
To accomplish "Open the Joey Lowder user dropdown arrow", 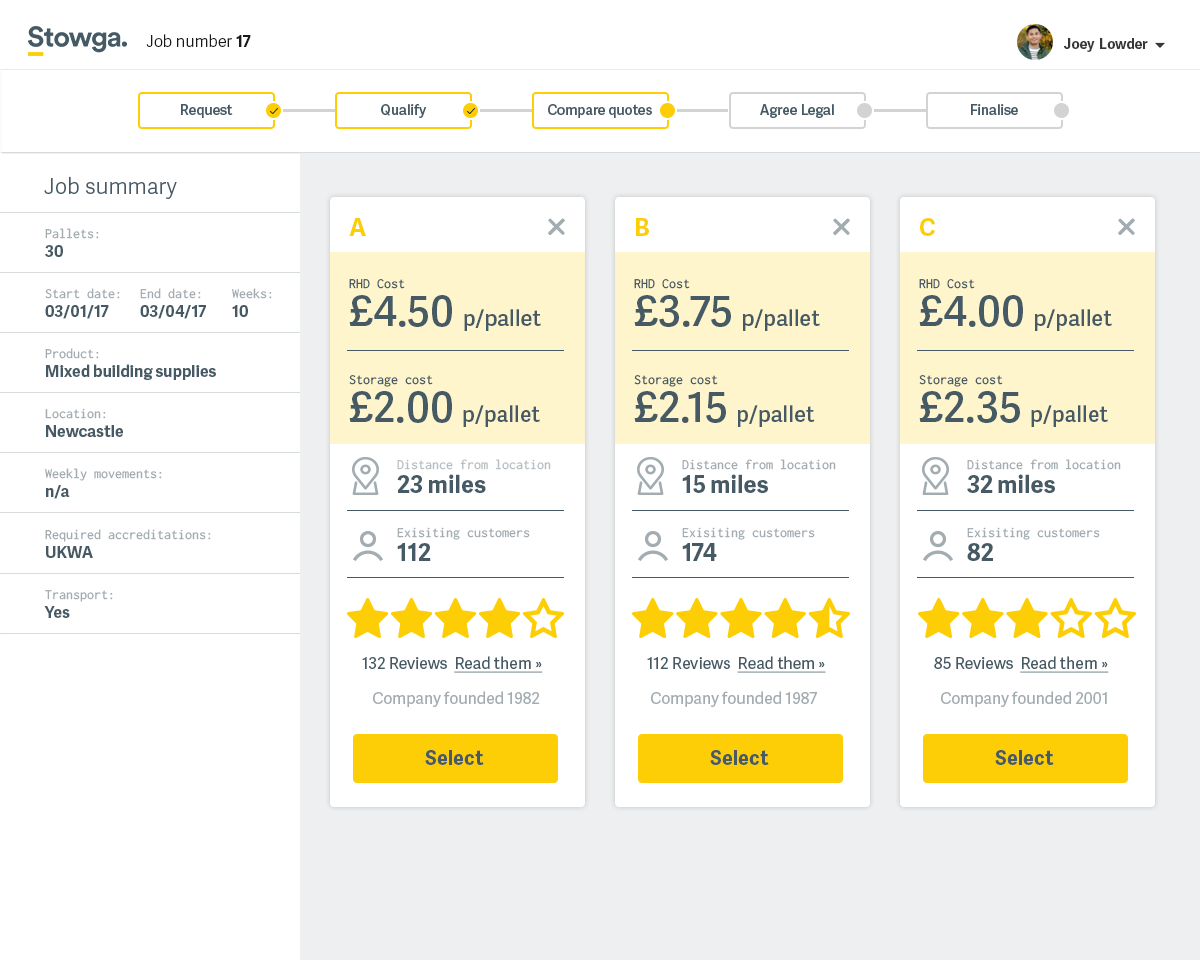I will (1160, 45).
